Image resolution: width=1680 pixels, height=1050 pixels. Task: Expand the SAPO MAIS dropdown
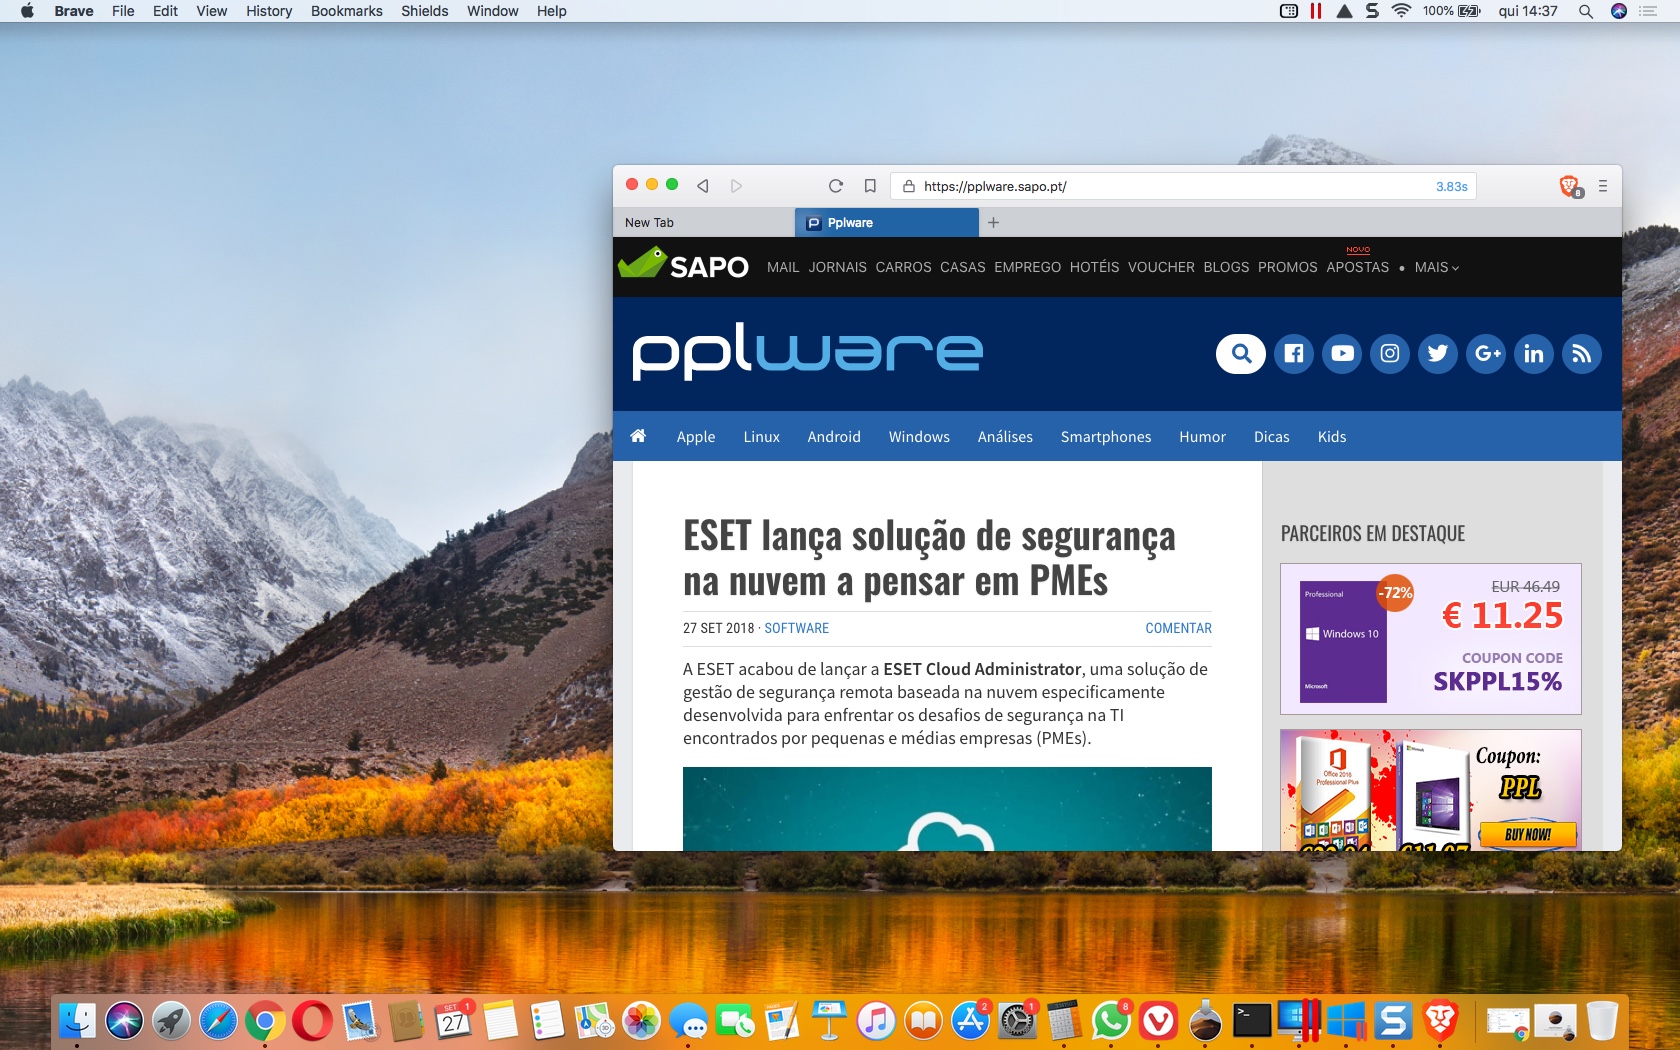pos(1437,267)
